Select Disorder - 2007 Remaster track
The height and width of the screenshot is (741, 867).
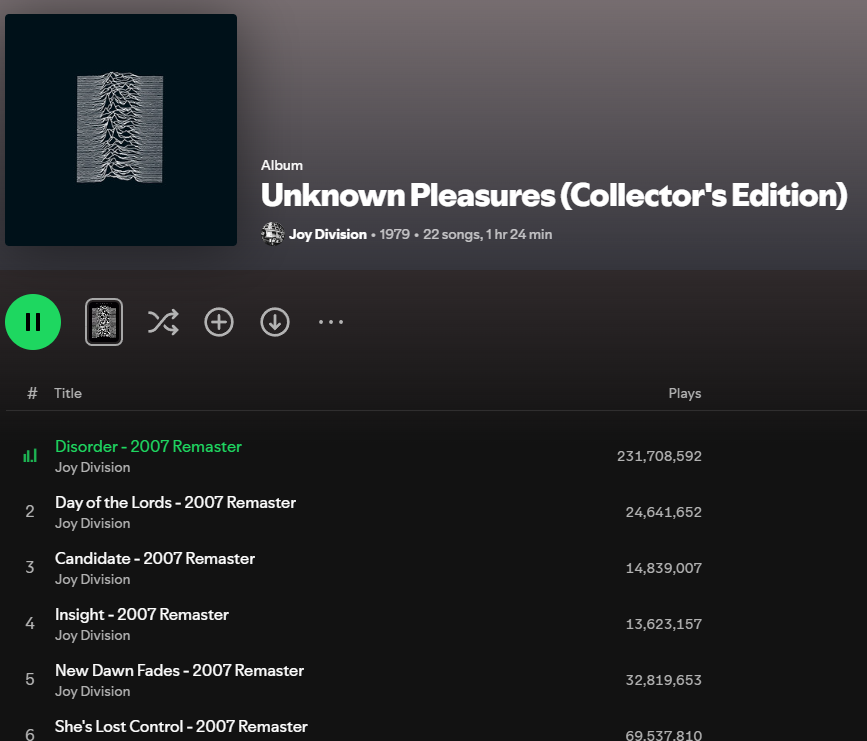[148, 446]
